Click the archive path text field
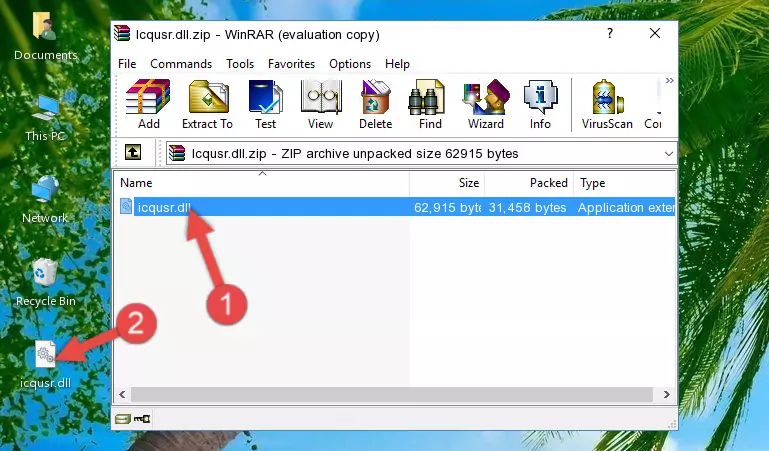The image size is (769, 451). click(x=421, y=153)
